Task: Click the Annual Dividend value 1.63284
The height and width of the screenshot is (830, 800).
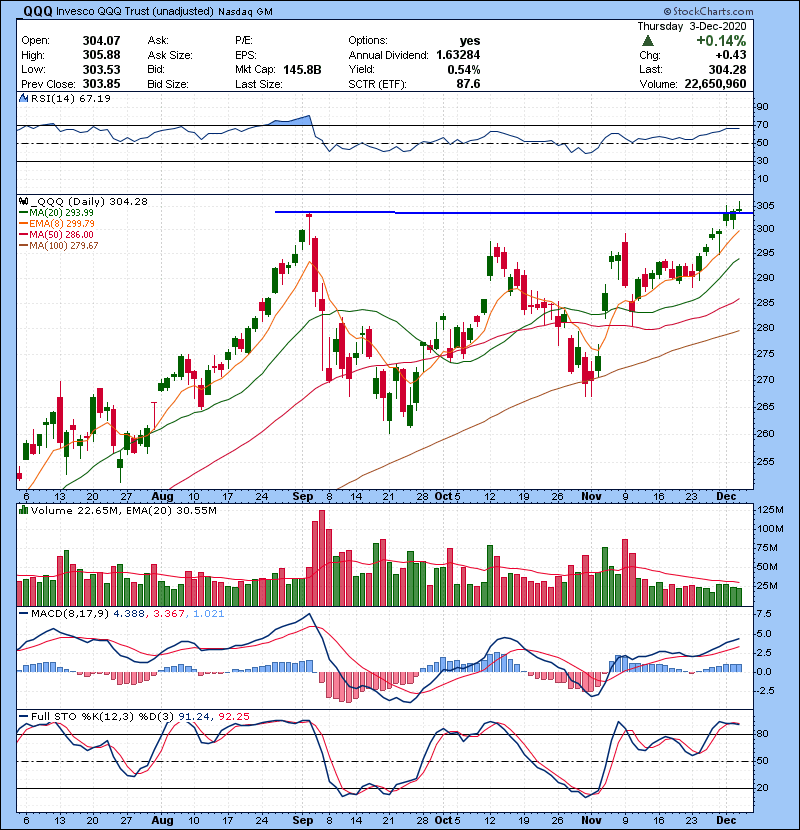Action: tap(458, 55)
